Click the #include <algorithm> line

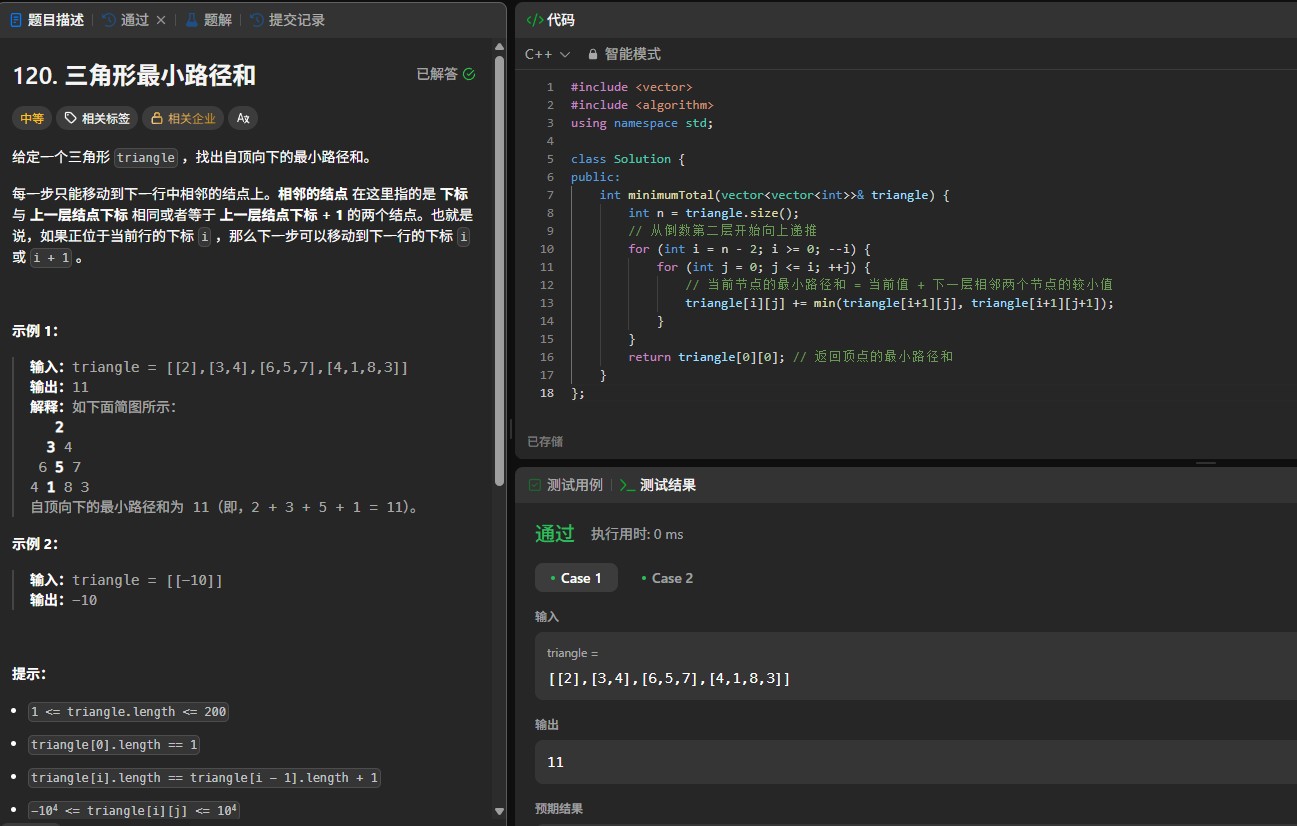tap(642, 105)
